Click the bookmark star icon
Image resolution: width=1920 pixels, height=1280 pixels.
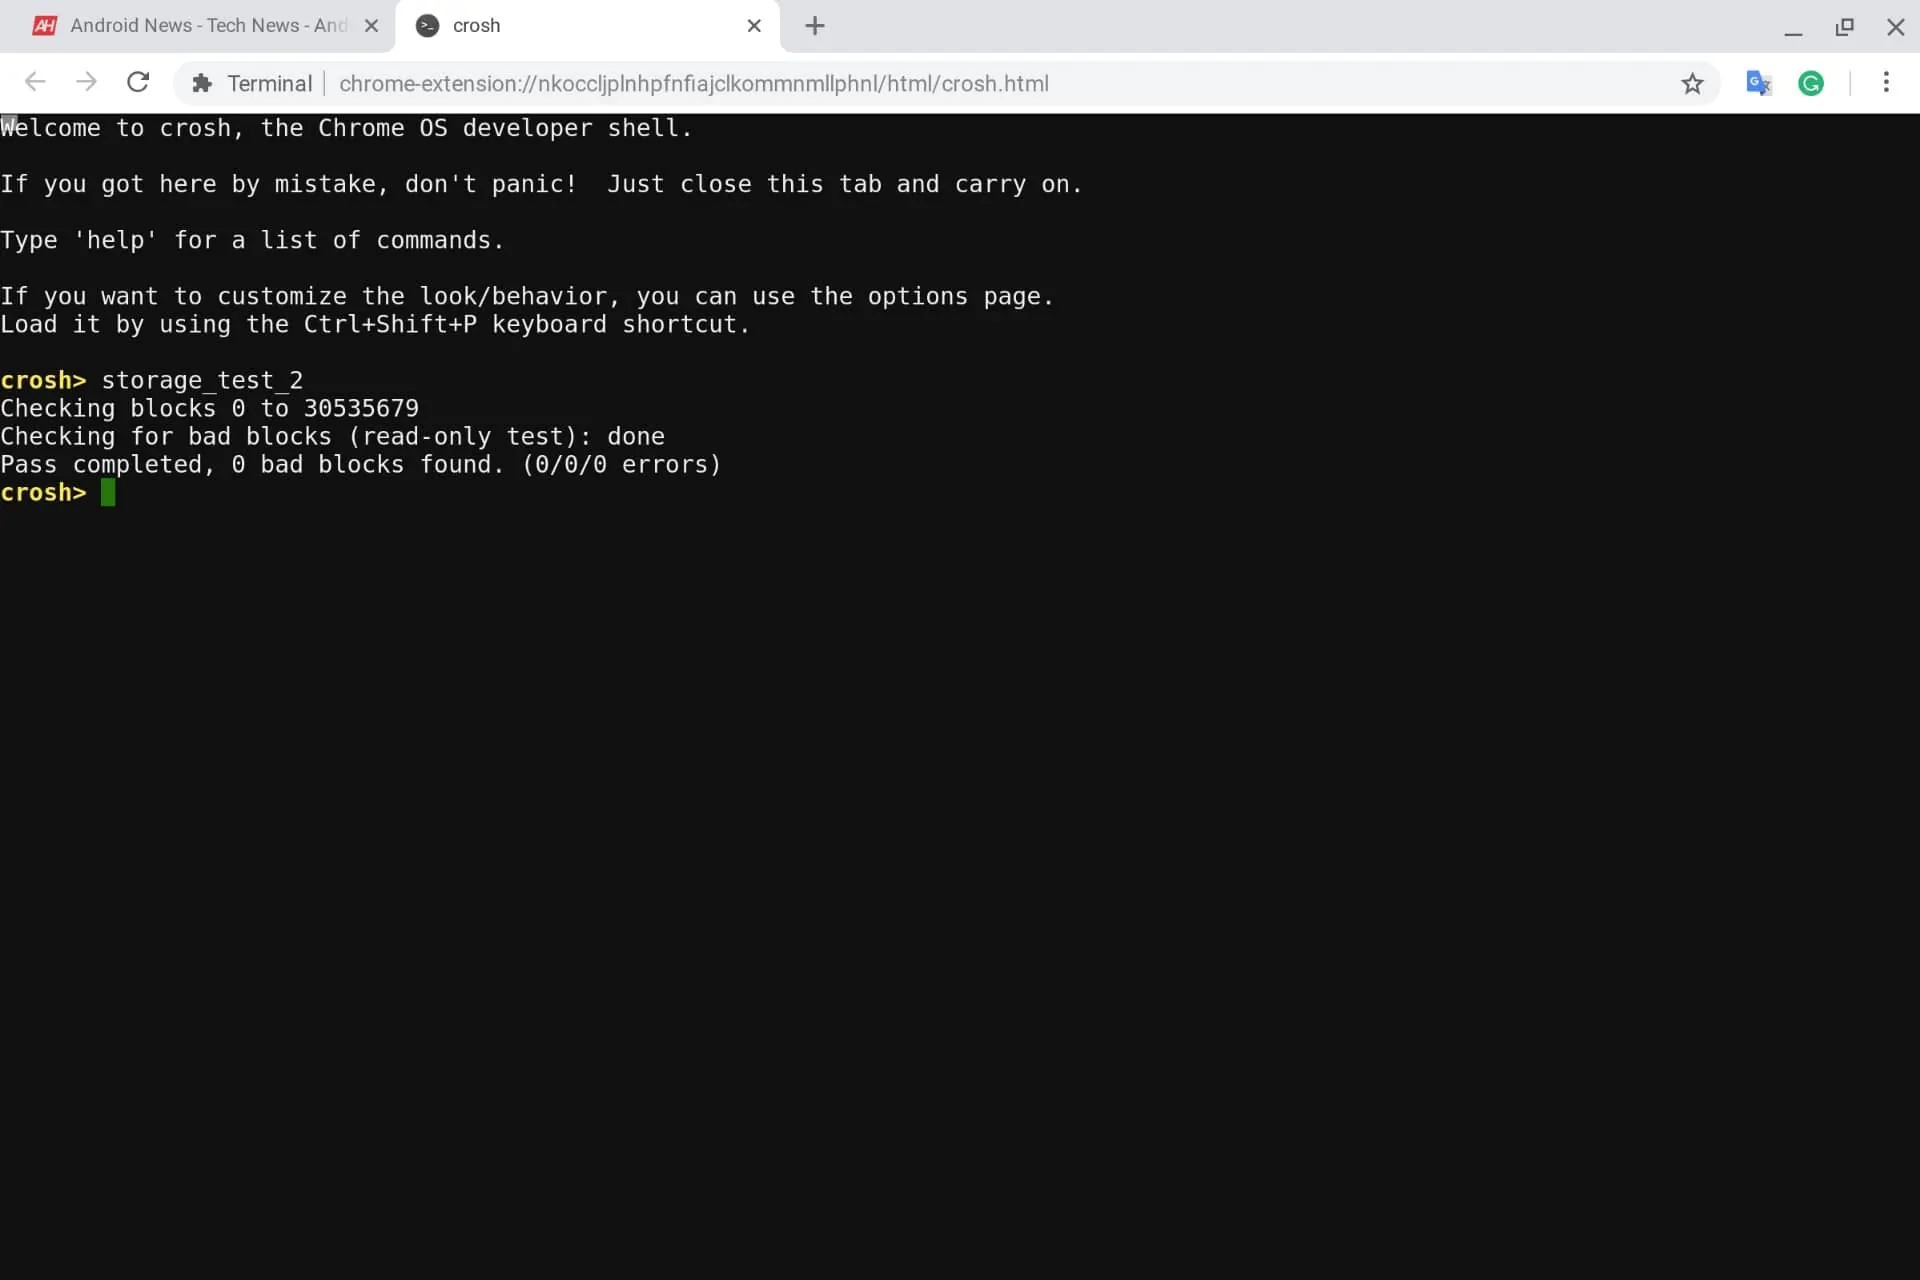point(1693,83)
